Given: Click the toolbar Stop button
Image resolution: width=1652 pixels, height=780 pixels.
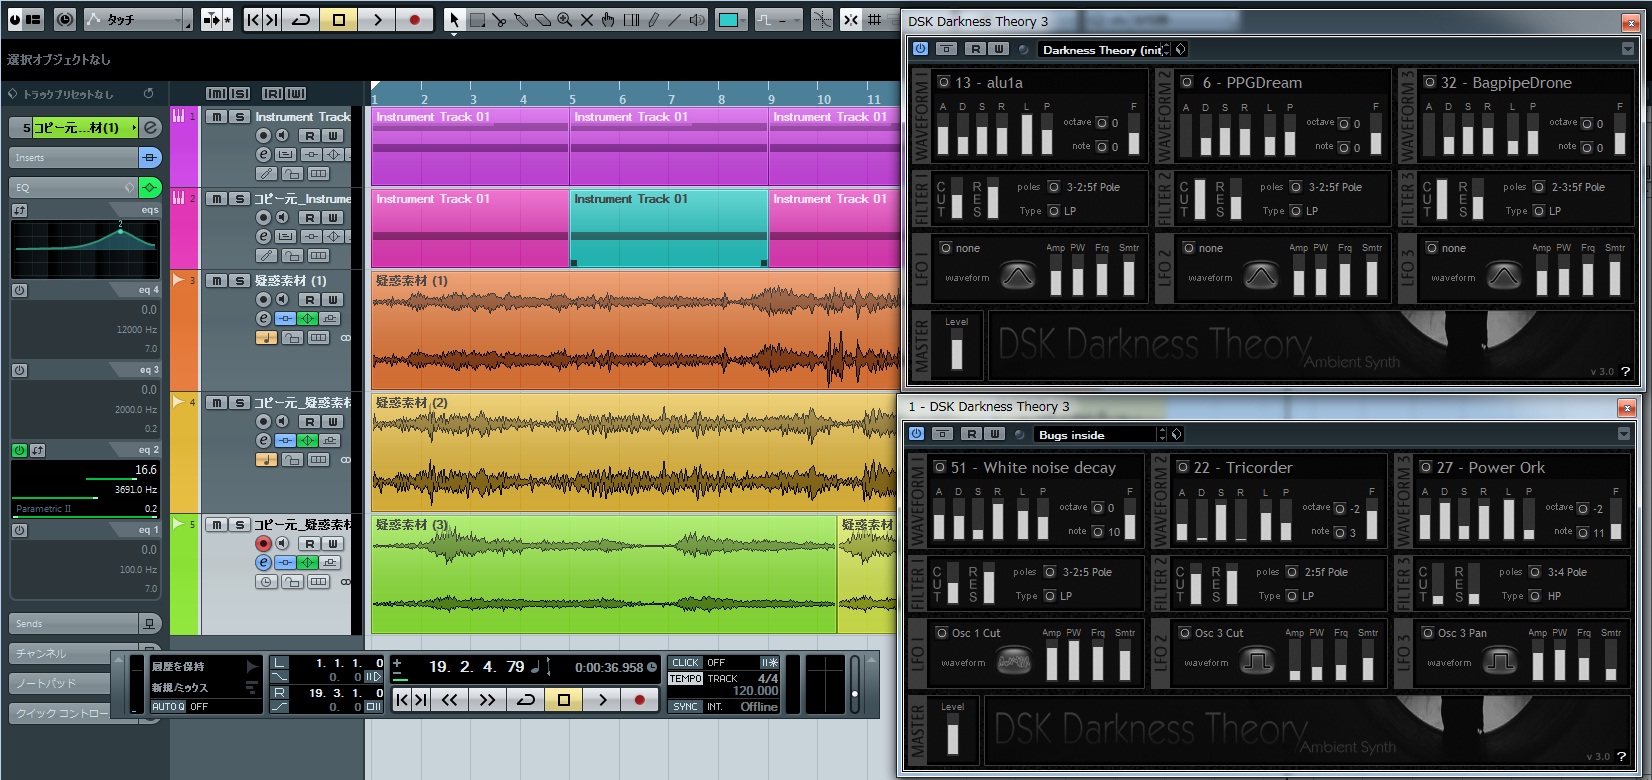Looking at the screenshot, I should (x=339, y=19).
